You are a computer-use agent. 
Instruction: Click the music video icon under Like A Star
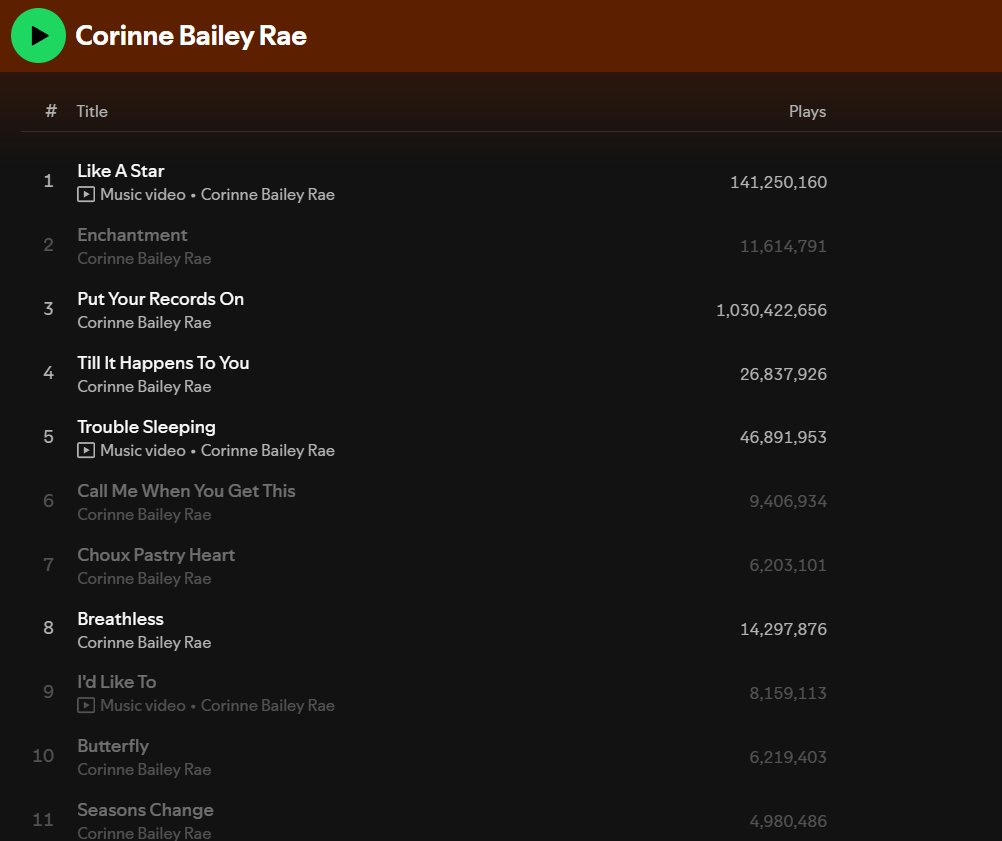point(86,194)
